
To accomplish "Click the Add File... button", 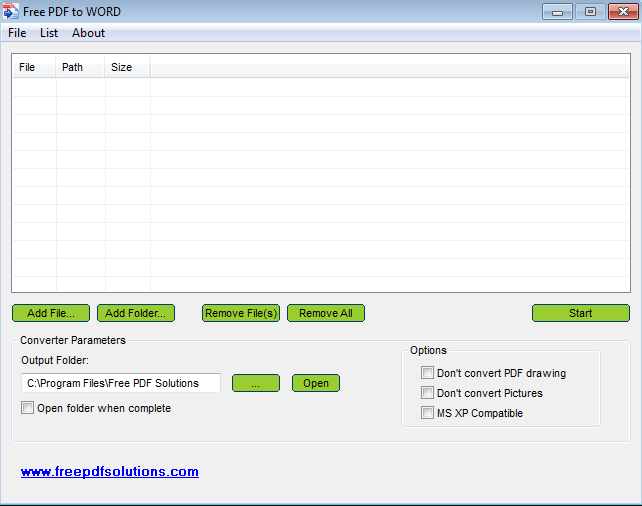I will coord(51,313).
